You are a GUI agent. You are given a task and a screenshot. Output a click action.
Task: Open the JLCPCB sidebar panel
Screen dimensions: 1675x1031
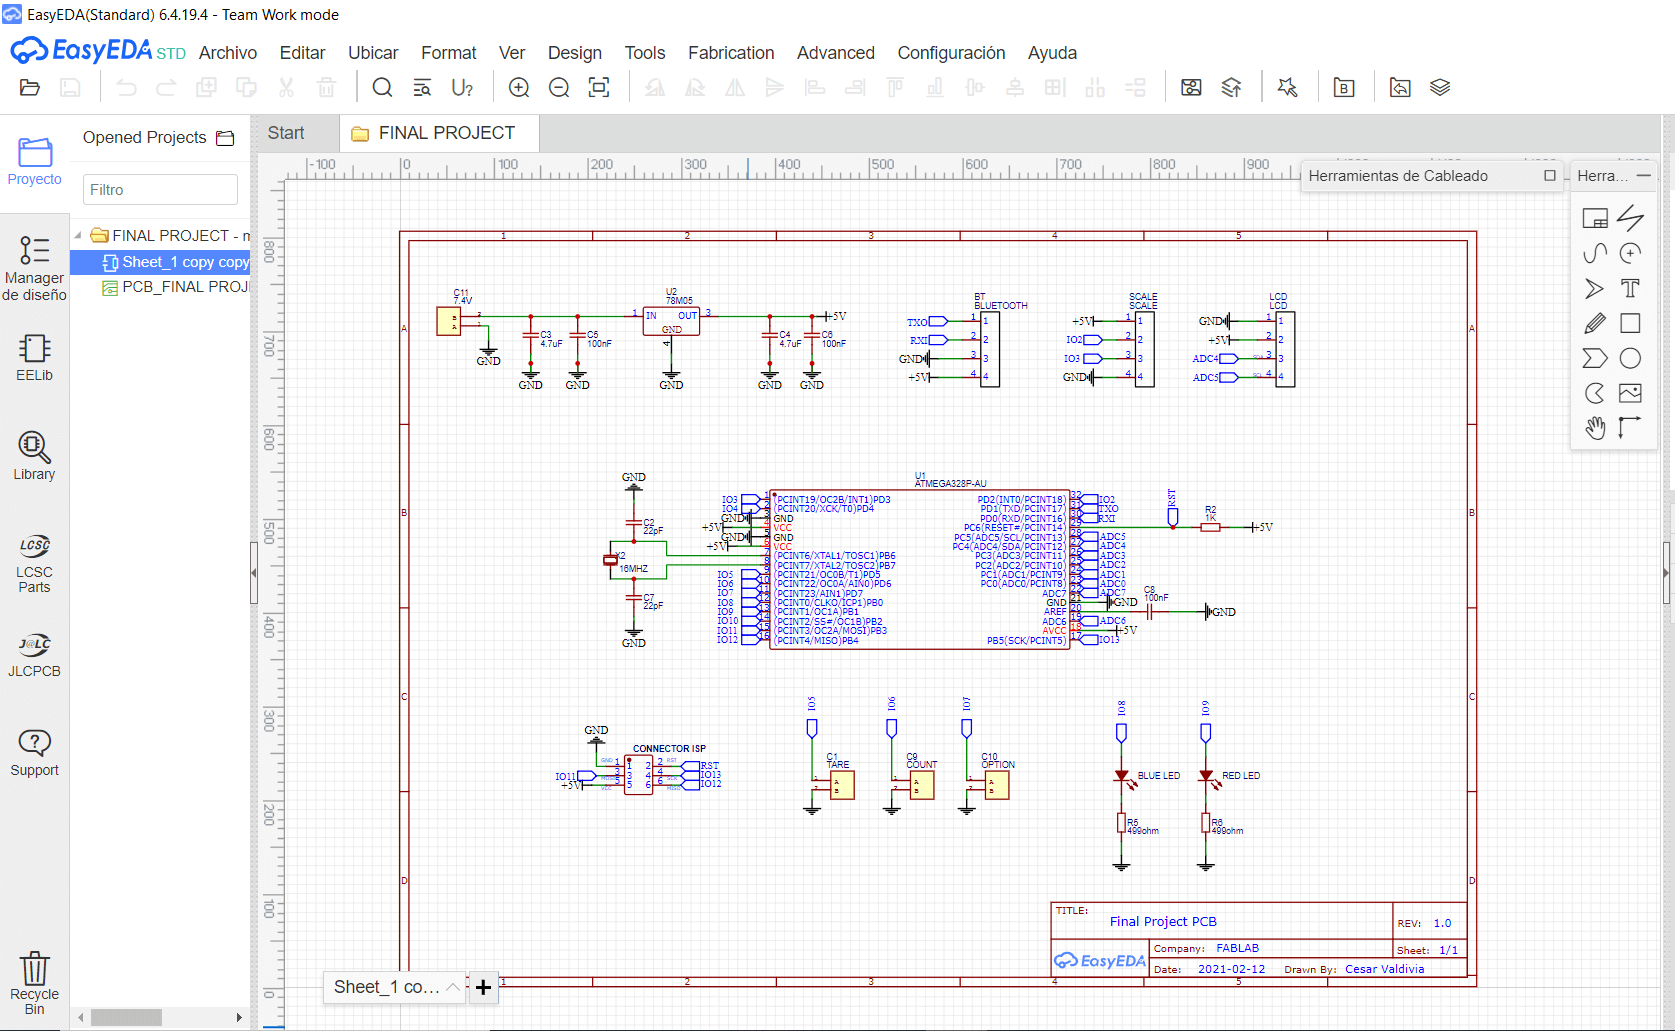[34, 654]
